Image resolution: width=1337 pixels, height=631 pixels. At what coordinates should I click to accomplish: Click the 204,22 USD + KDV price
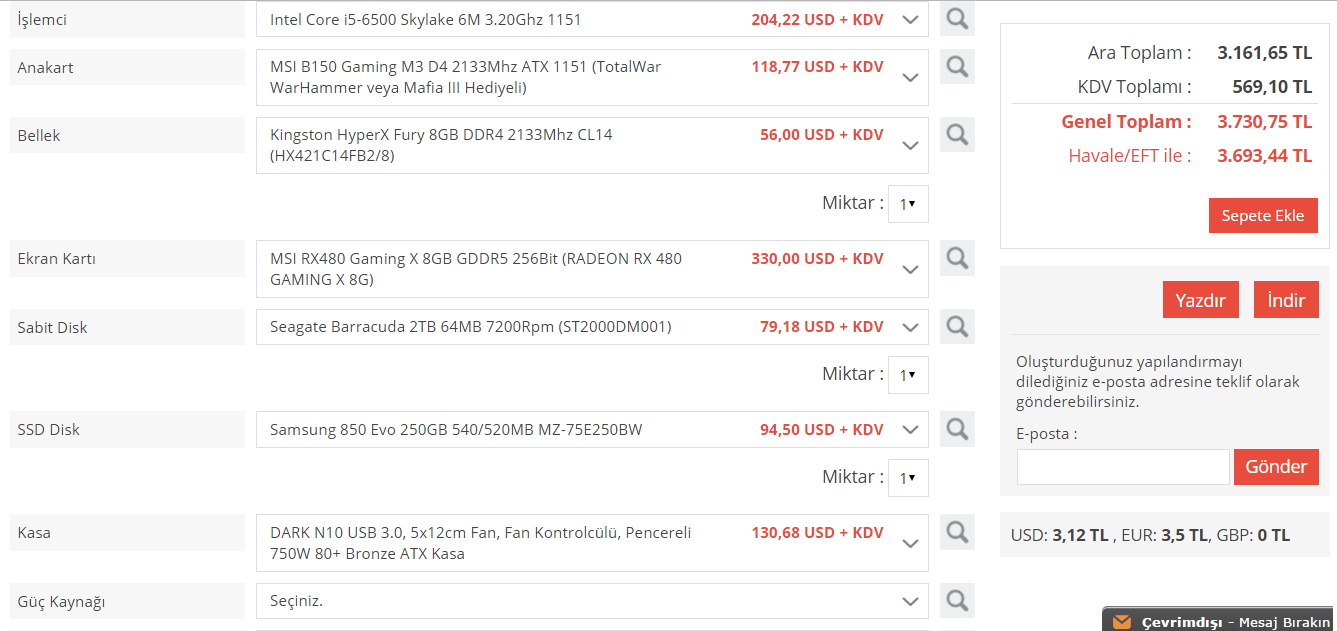pyautogui.click(x=817, y=20)
